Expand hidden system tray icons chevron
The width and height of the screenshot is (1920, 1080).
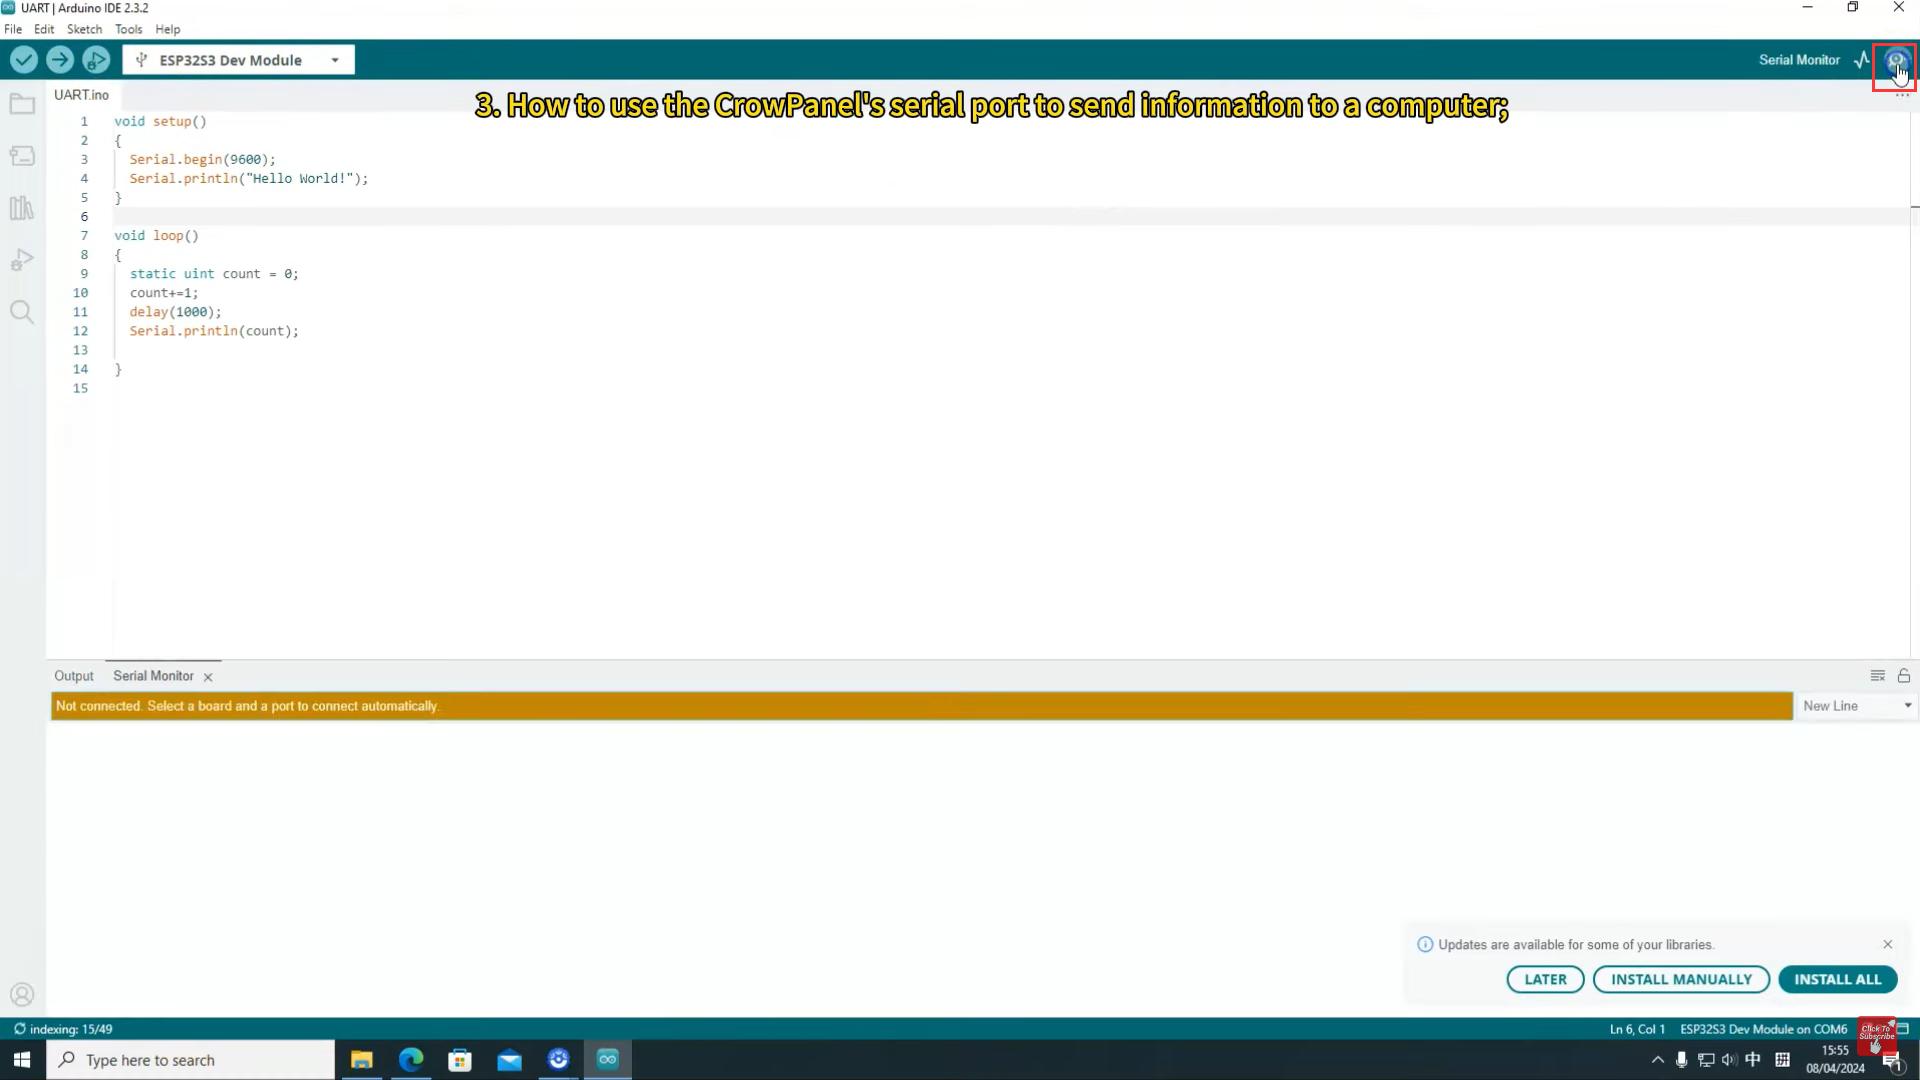click(x=1658, y=1060)
